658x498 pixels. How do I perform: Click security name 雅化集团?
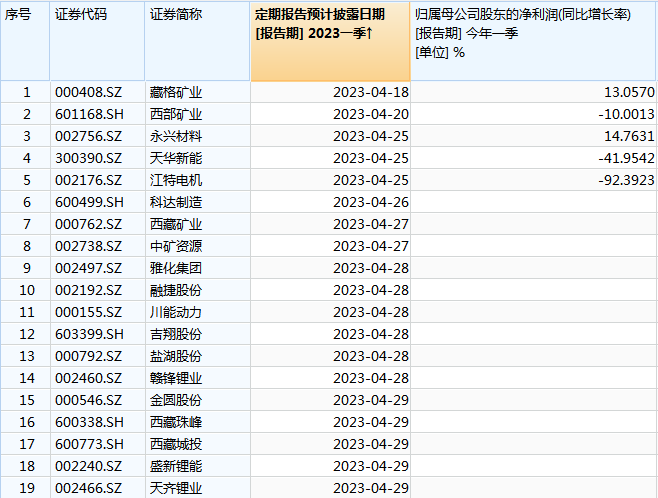point(176,268)
